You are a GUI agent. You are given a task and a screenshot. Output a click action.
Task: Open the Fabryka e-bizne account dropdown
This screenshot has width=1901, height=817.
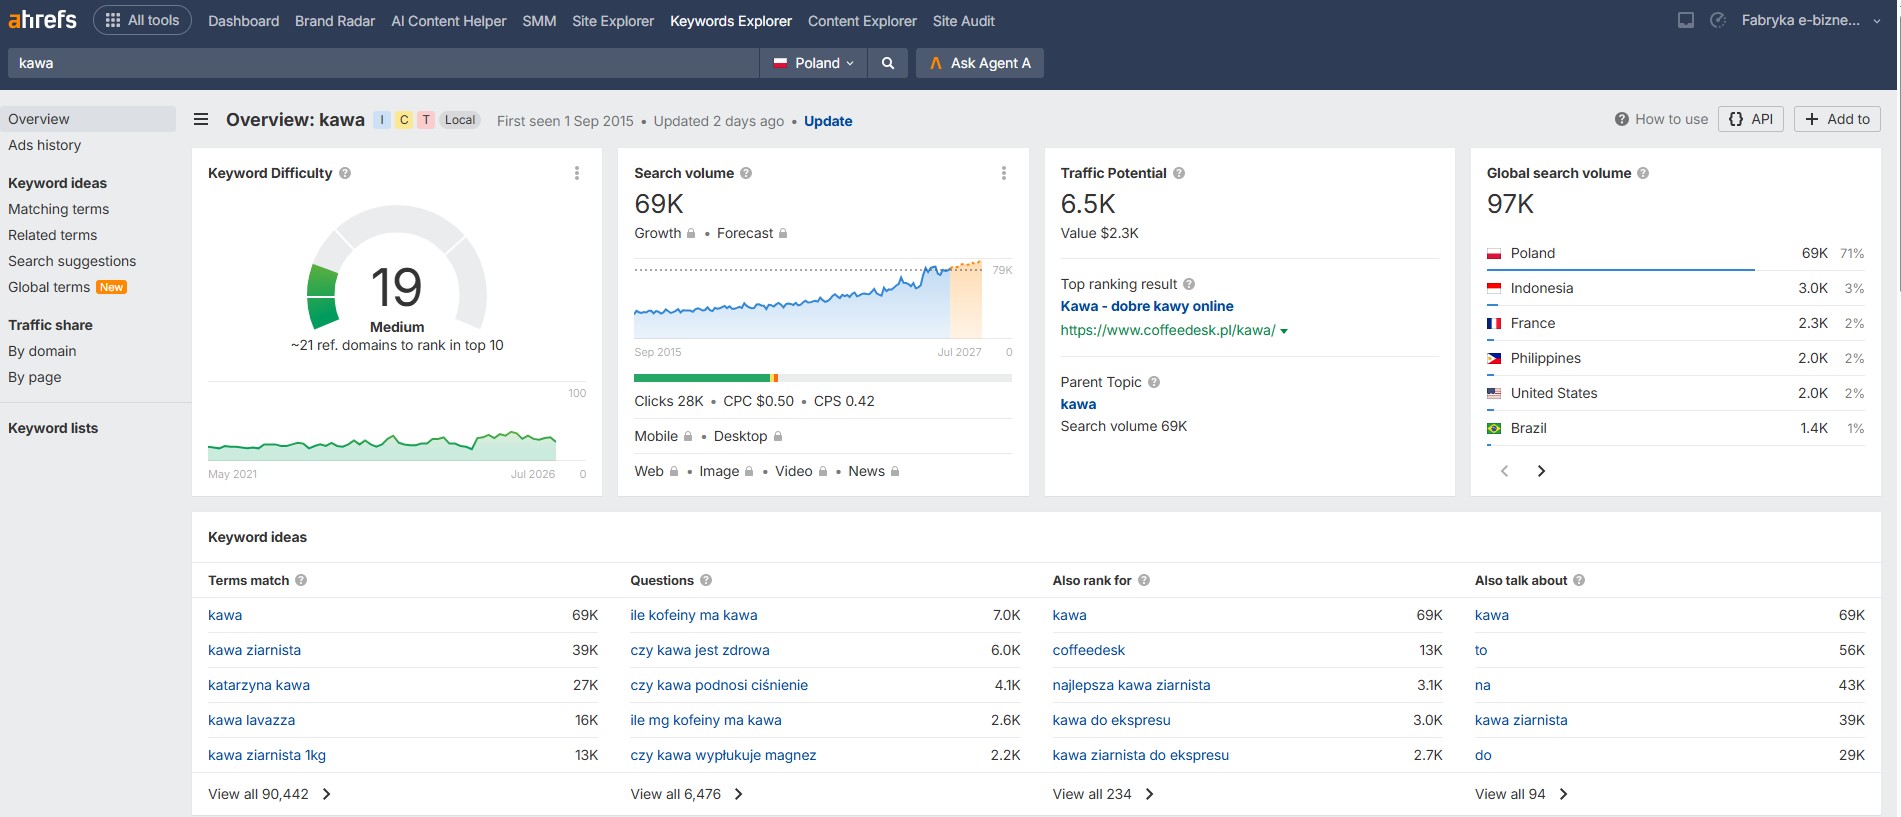coord(1811,20)
